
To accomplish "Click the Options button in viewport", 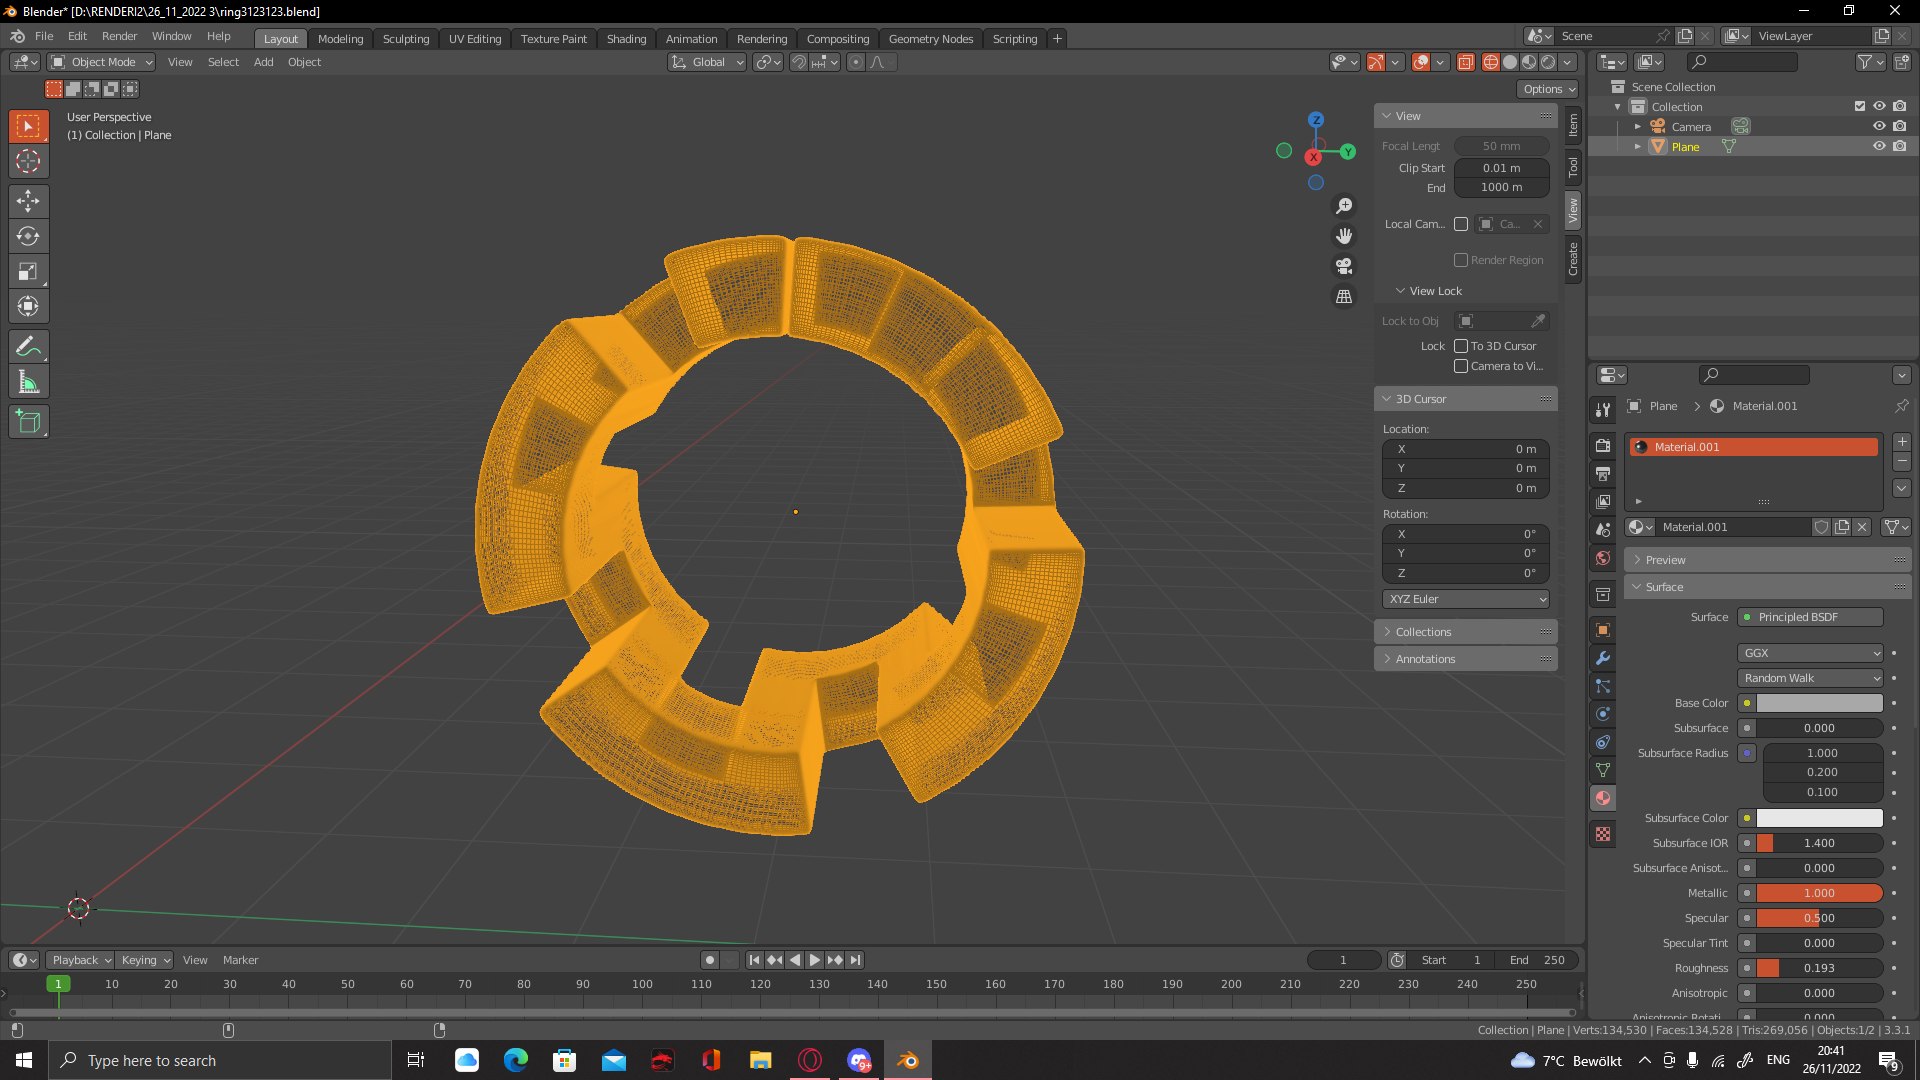I will tap(1548, 89).
